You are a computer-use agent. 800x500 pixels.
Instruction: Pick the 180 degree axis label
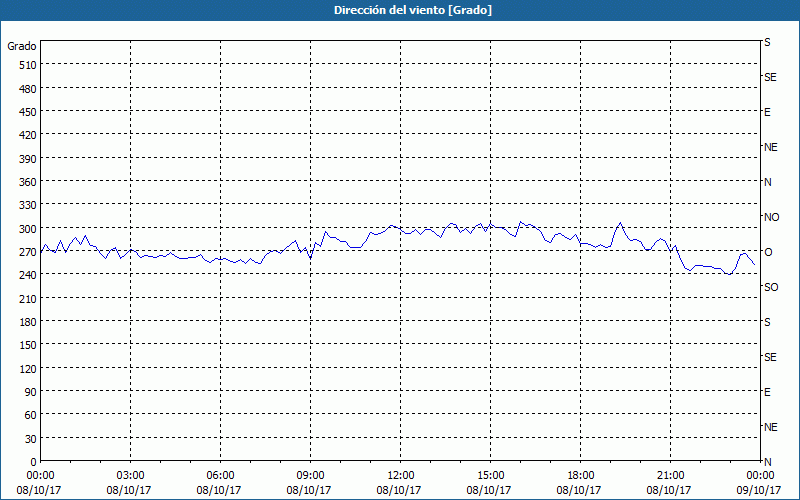[28, 322]
